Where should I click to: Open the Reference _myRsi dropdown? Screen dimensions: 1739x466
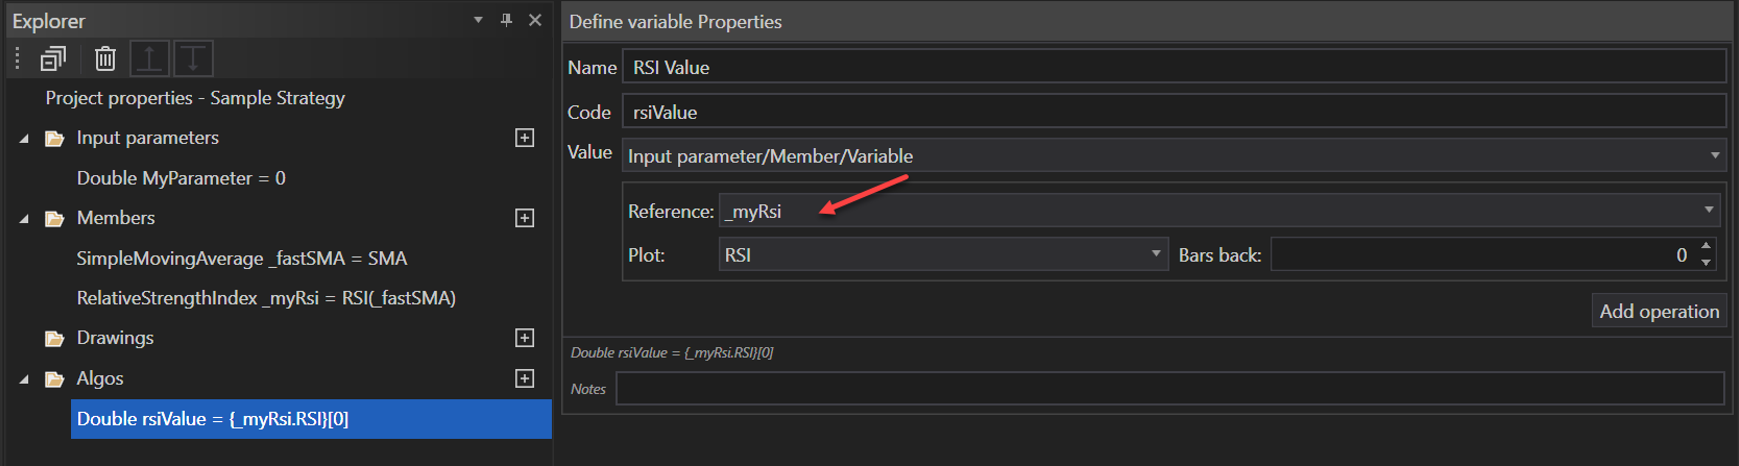[1708, 210]
